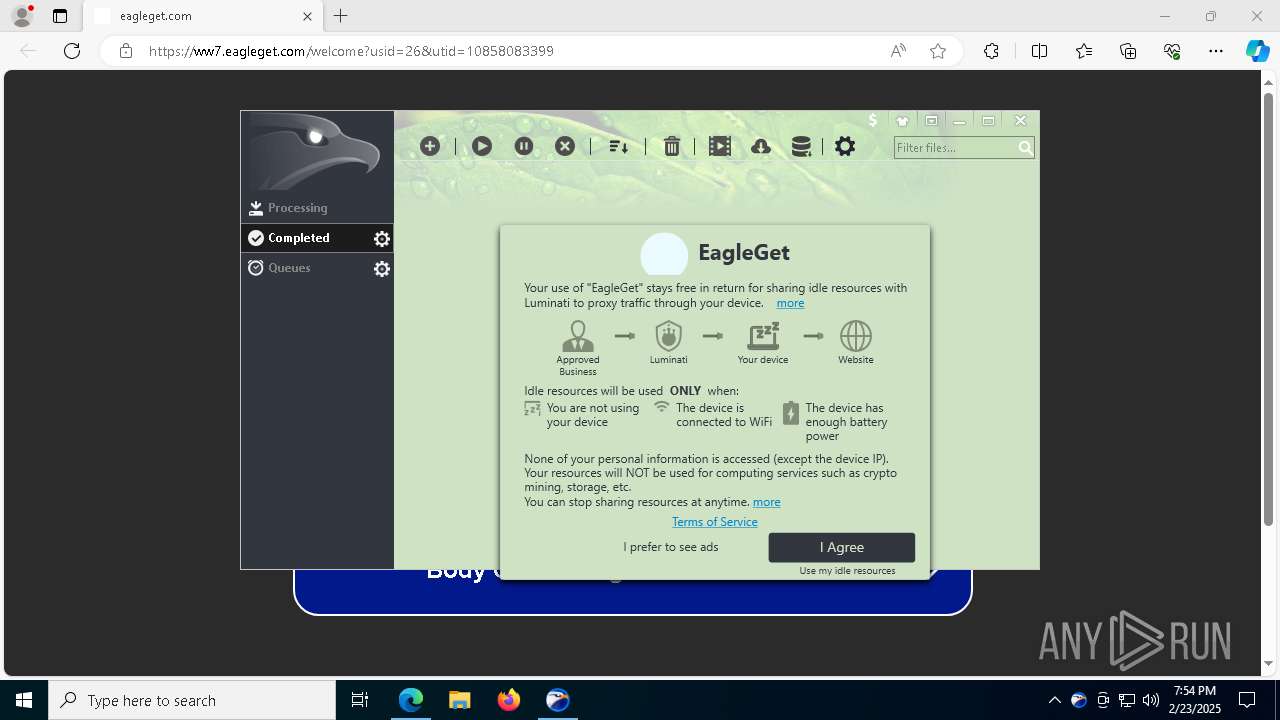Click the skin shirt icon in EagleGet title
This screenshot has height=720, width=1280.
pos(902,121)
